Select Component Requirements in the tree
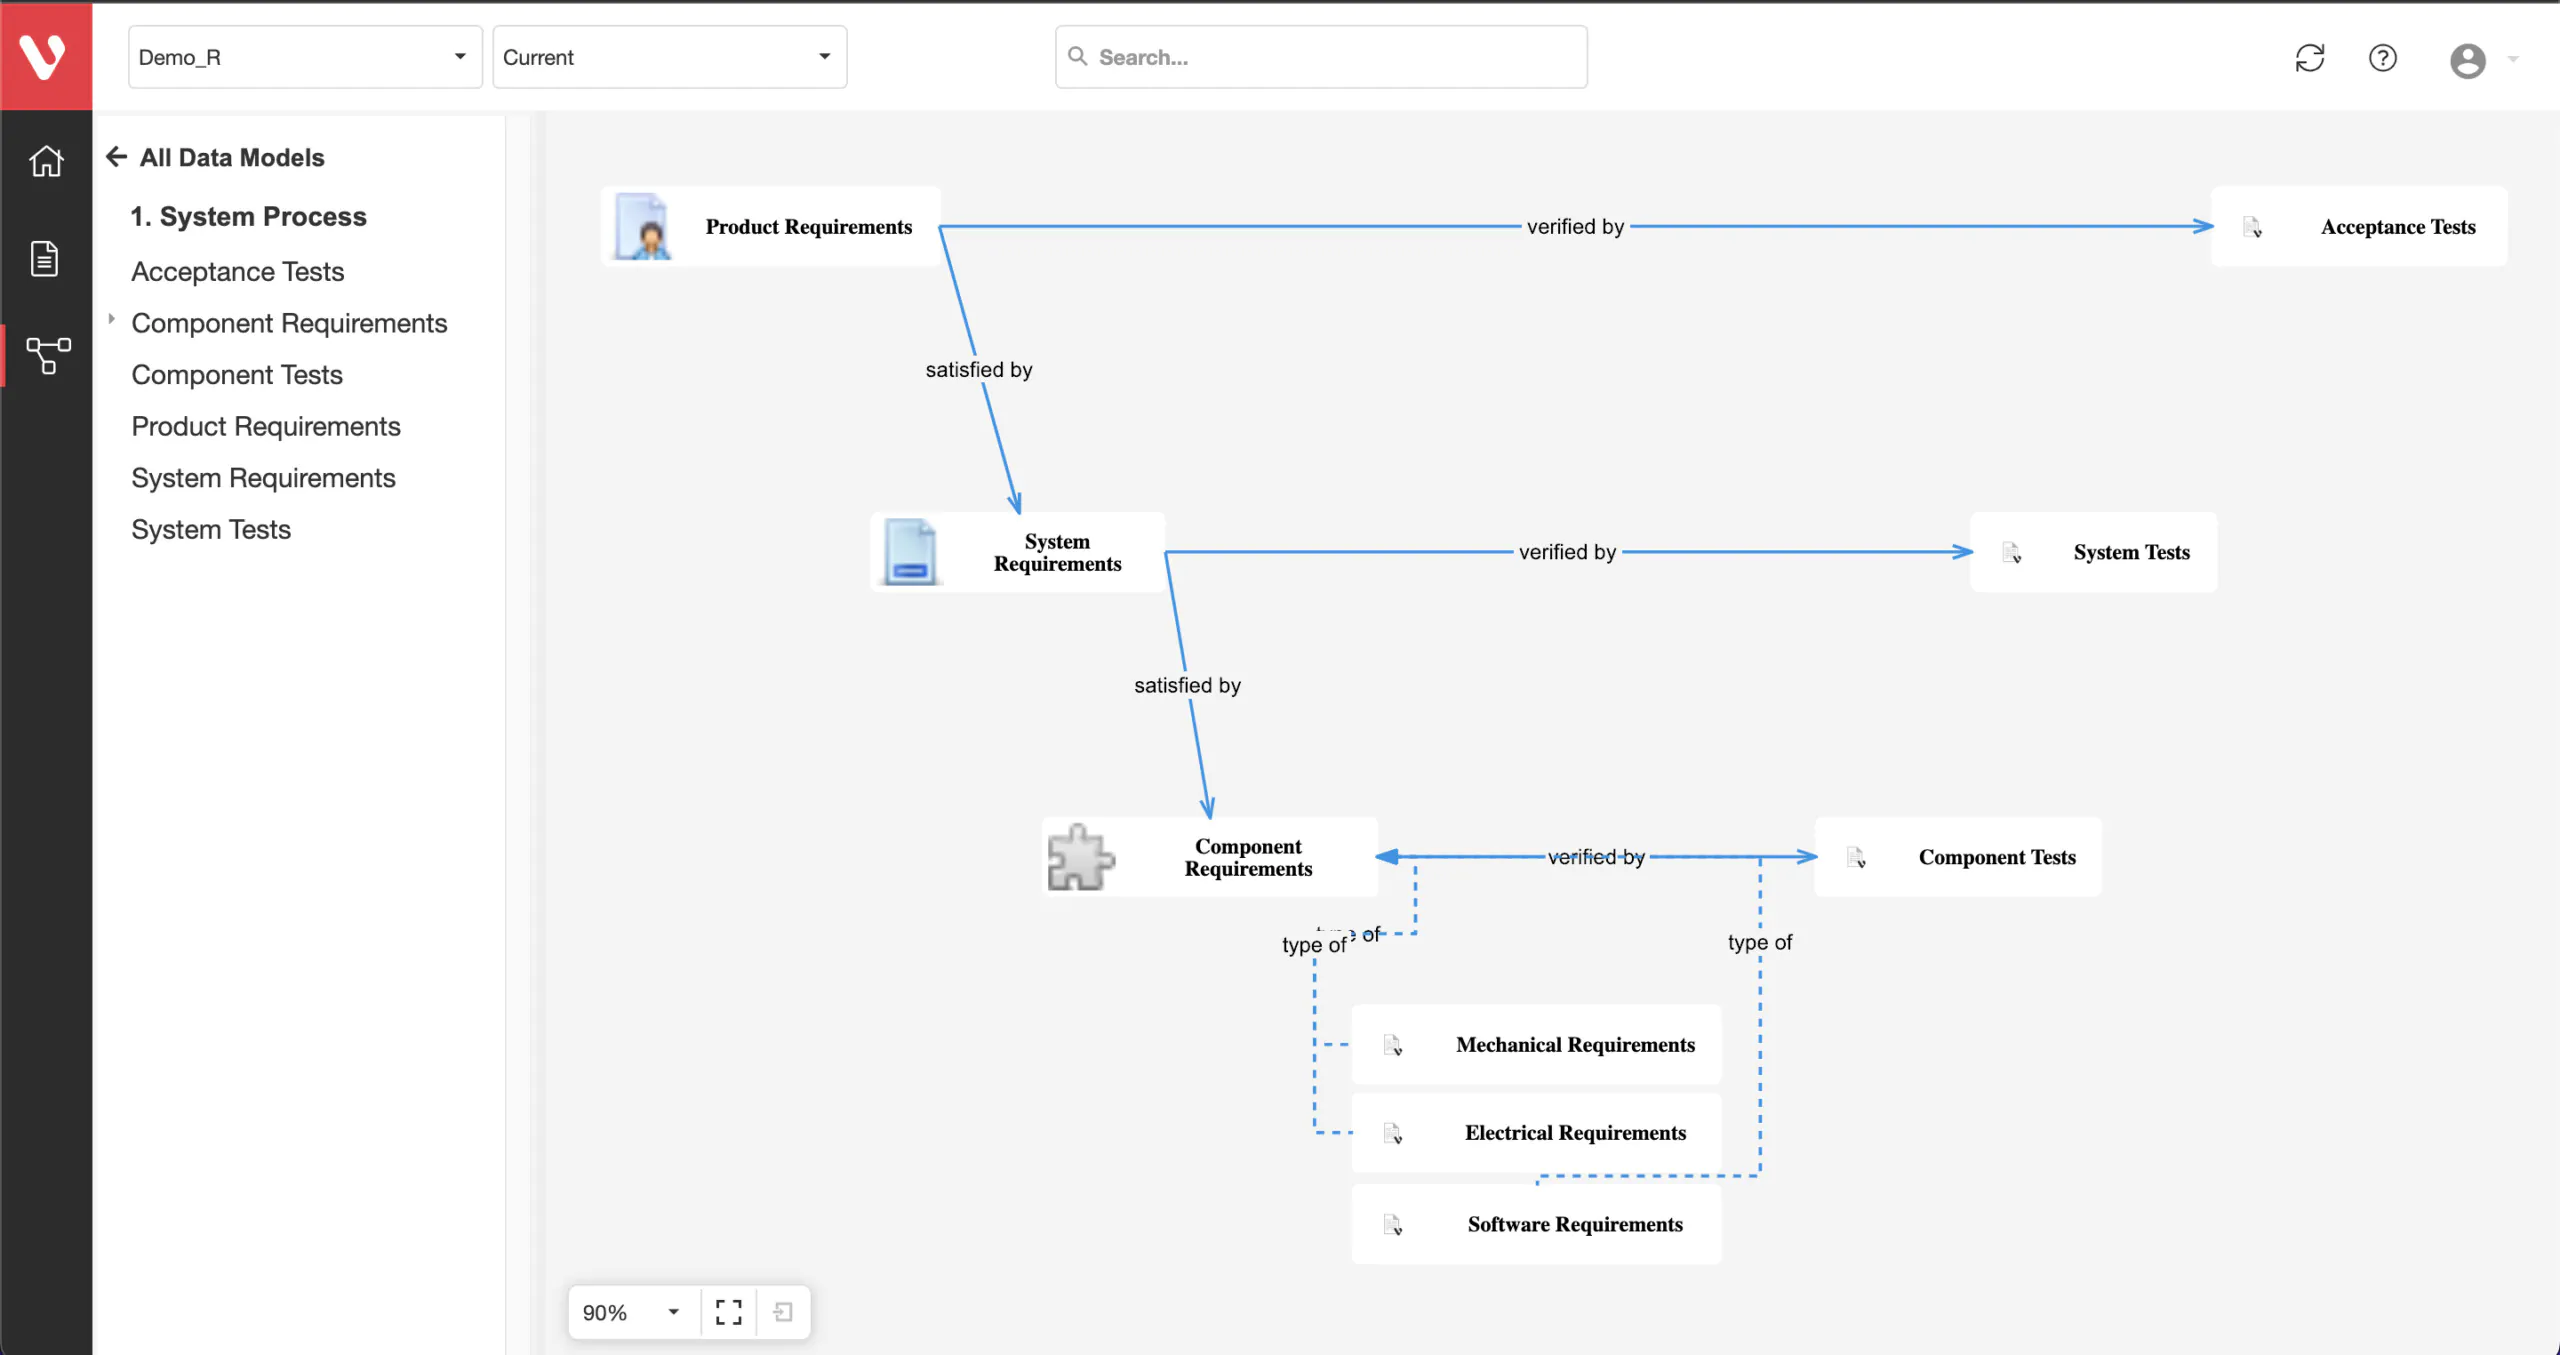The image size is (2560, 1355). [x=289, y=323]
